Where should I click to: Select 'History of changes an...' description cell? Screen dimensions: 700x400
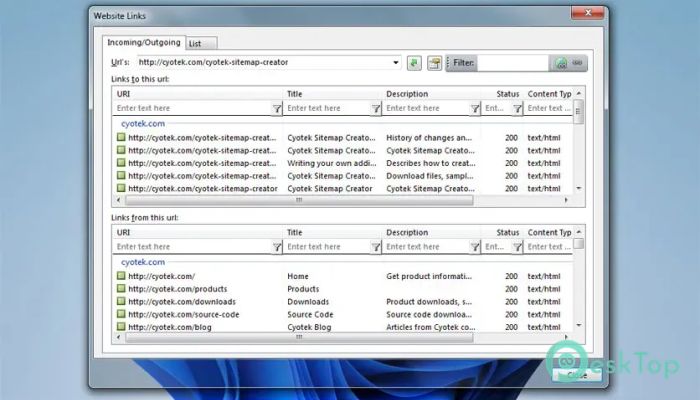(x=429, y=138)
